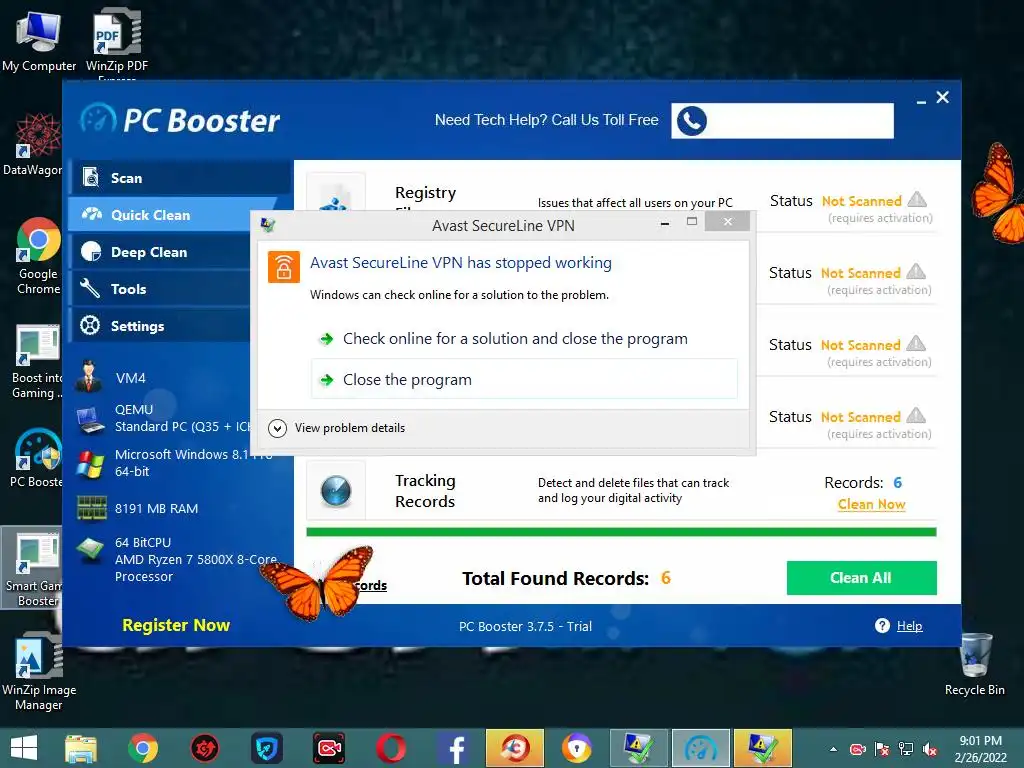Open Facebook app from taskbar
Image resolution: width=1024 pixels, height=768 pixels.
pyautogui.click(x=453, y=748)
